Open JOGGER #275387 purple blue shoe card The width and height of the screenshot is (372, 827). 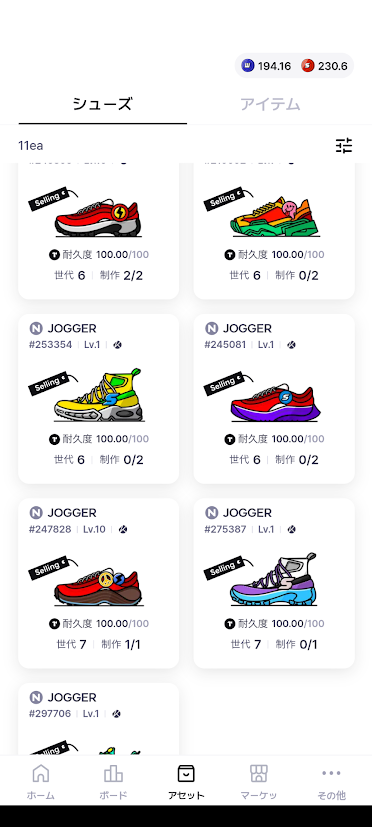[x=274, y=583]
